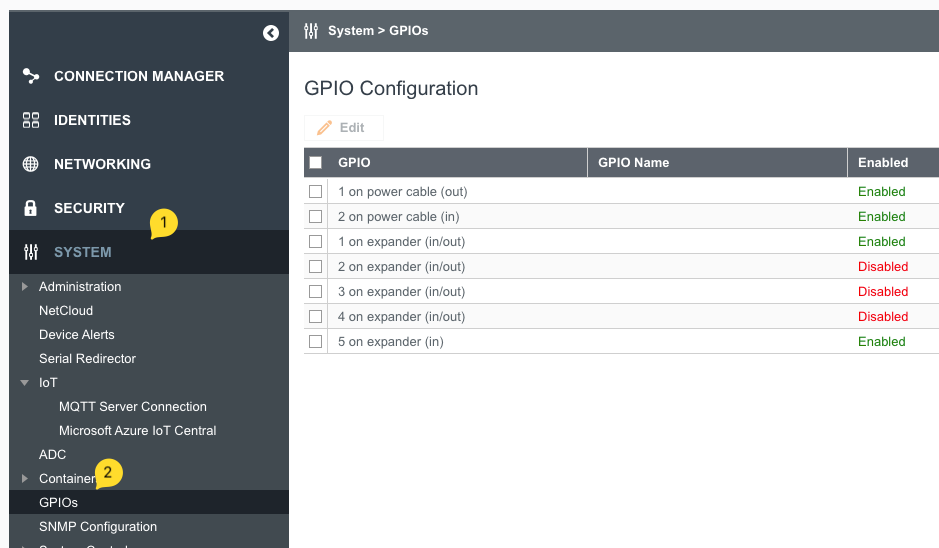Sort by the GPIO Name column header
939x548 pixels.
pos(633,163)
